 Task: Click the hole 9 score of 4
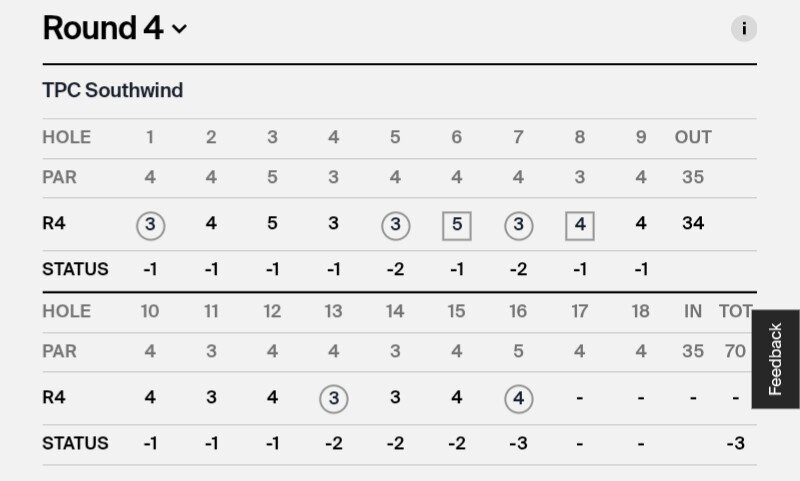click(641, 223)
